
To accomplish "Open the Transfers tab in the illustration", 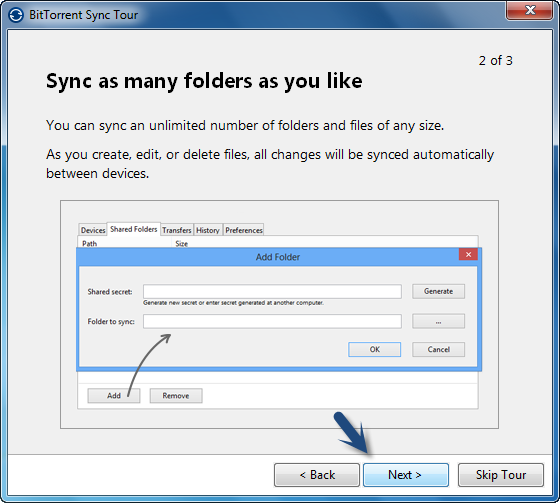I will click(x=177, y=230).
